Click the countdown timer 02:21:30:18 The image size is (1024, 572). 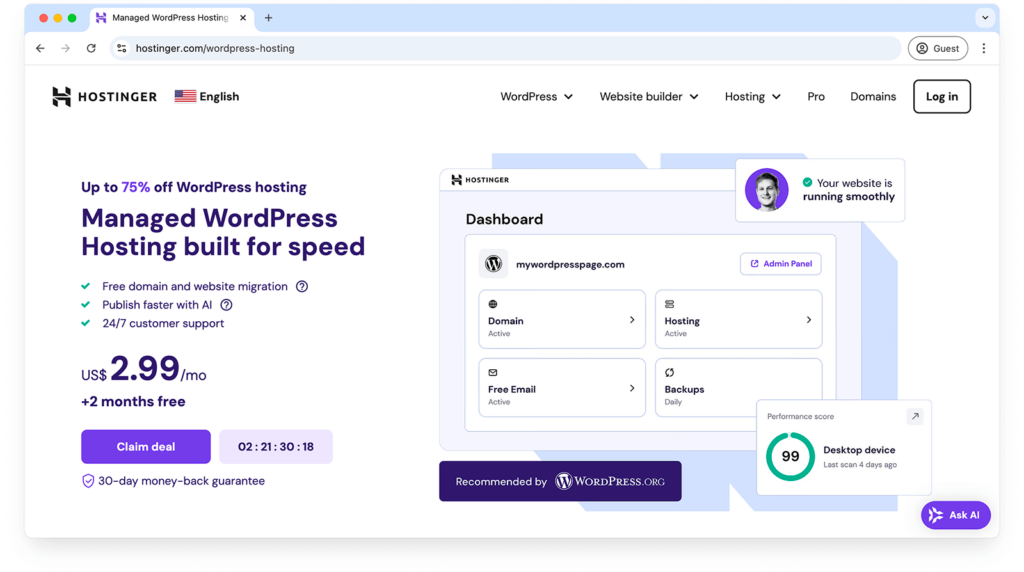point(276,447)
